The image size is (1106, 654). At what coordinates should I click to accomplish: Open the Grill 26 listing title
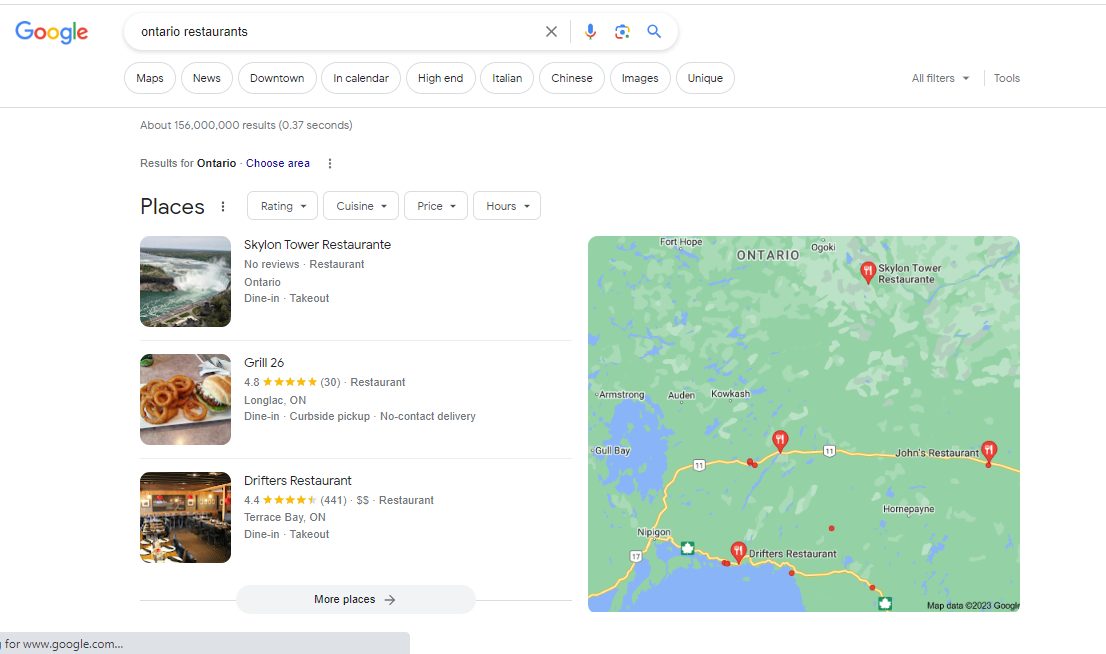[x=264, y=363]
